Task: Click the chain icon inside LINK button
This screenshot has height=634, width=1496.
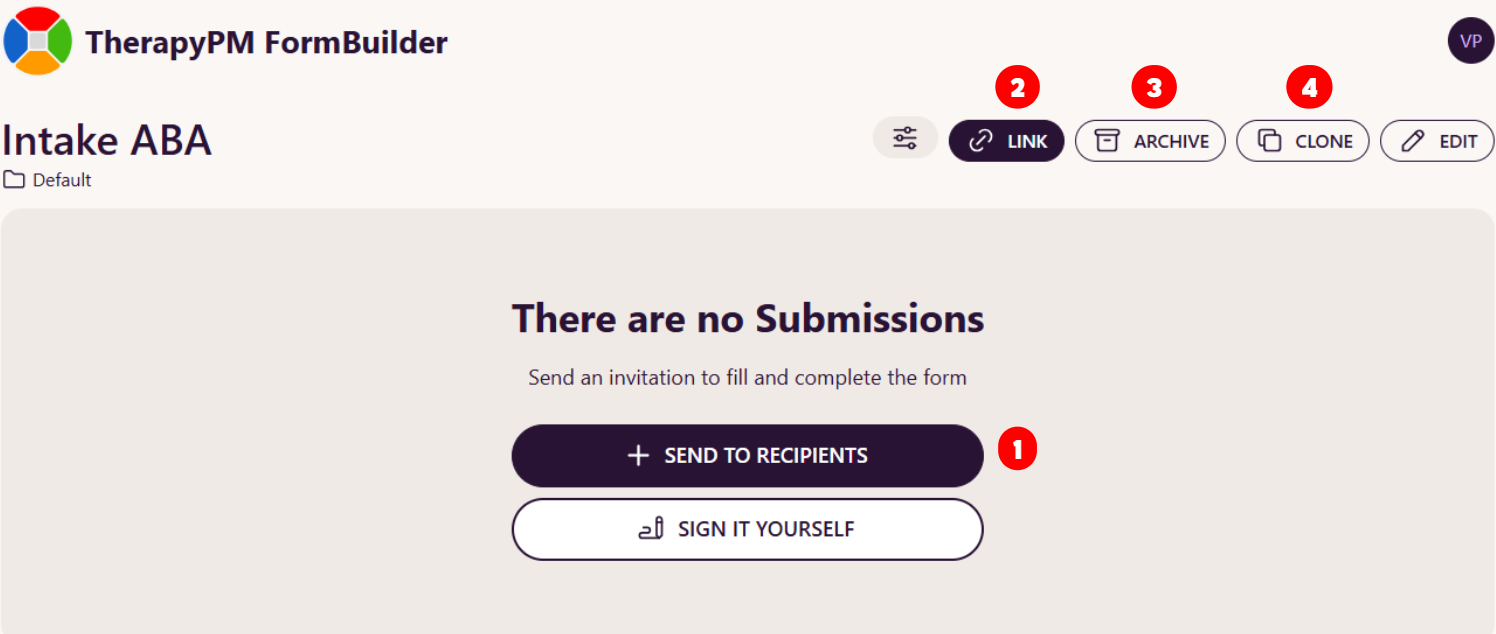Action: [x=982, y=141]
